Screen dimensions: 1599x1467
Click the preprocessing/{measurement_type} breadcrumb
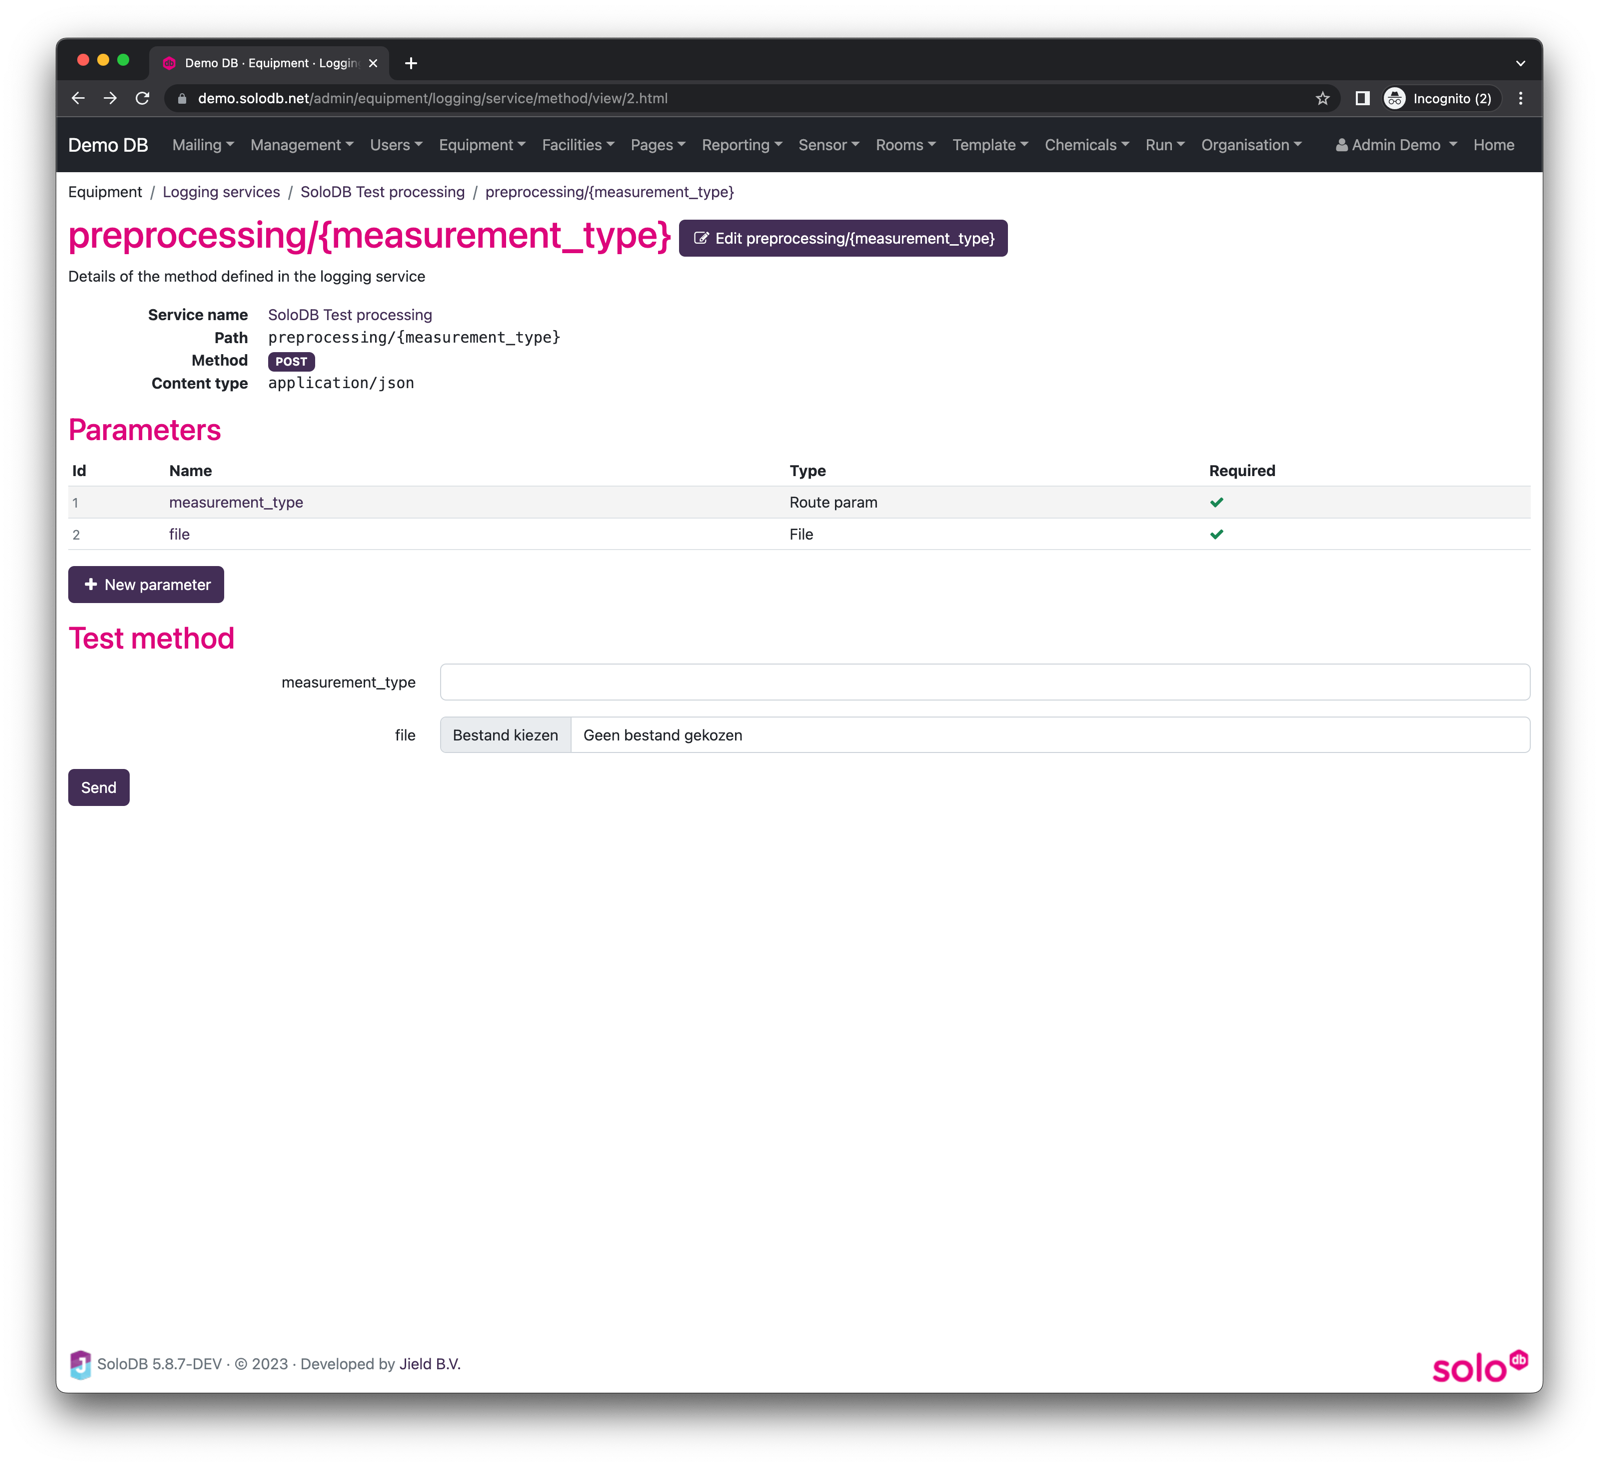[609, 192]
